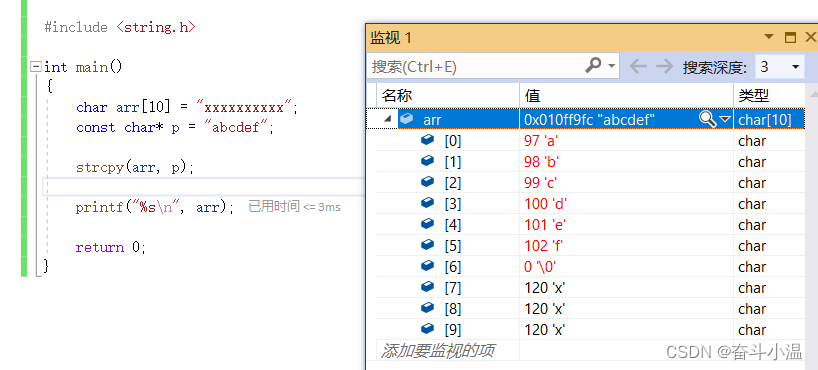Image resolution: width=818 pixels, height=370 pixels.
Task: Select the cube icon of element [9]
Action: 427,328
